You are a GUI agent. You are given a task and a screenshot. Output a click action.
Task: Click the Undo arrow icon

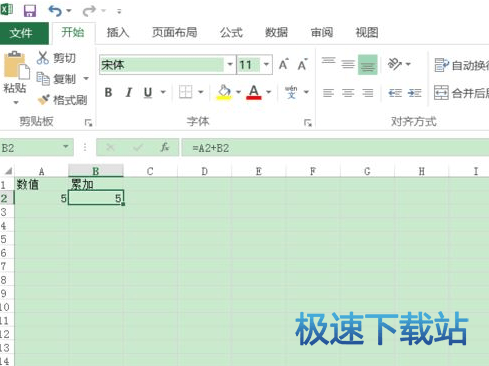[x=55, y=11]
